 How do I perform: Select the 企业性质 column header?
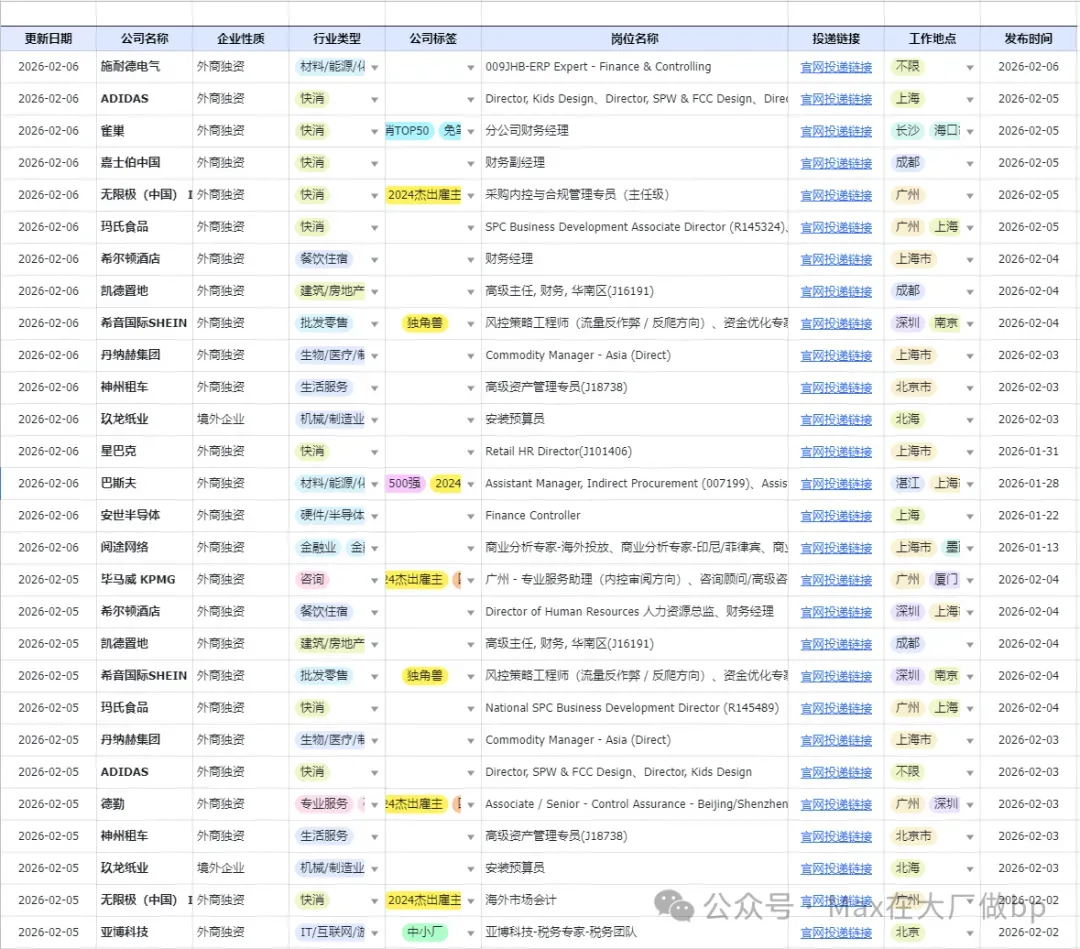pyautogui.click(x=241, y=39)
